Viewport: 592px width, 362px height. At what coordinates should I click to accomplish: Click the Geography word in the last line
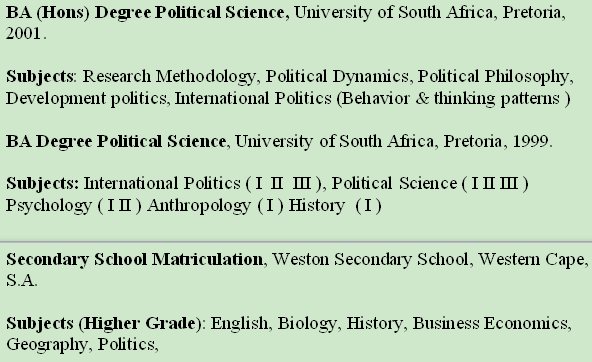[x=46, y=345]
